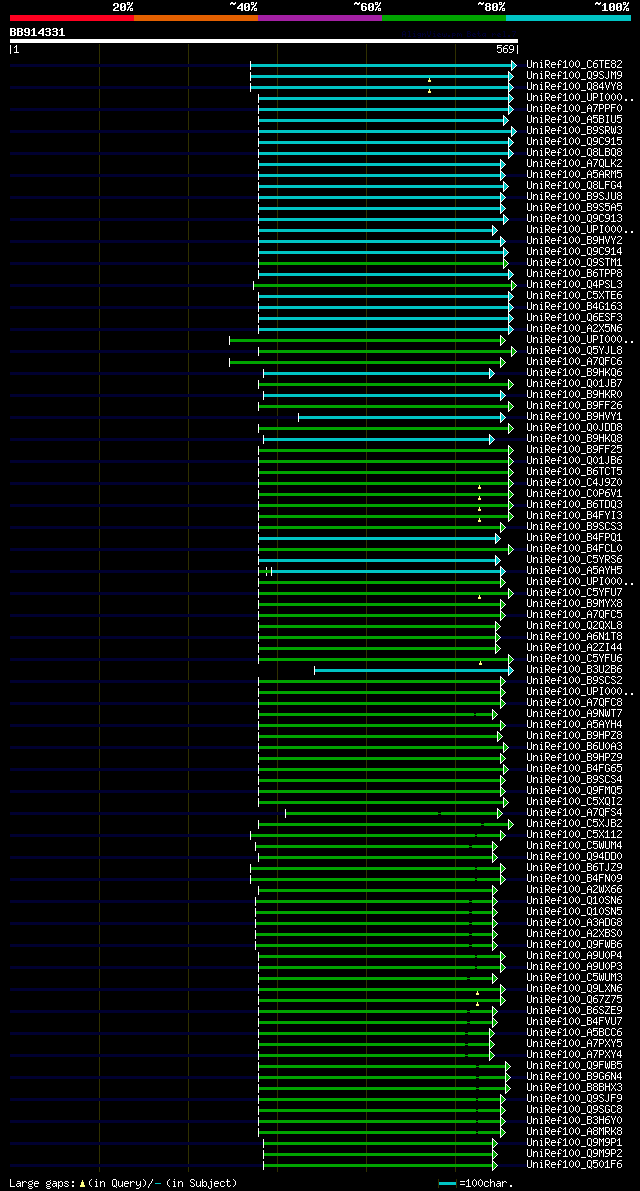Screen dimensions: 640x1191
Task: Select the UniRef100_Q6ESF3 label
Action: point(574,317)
